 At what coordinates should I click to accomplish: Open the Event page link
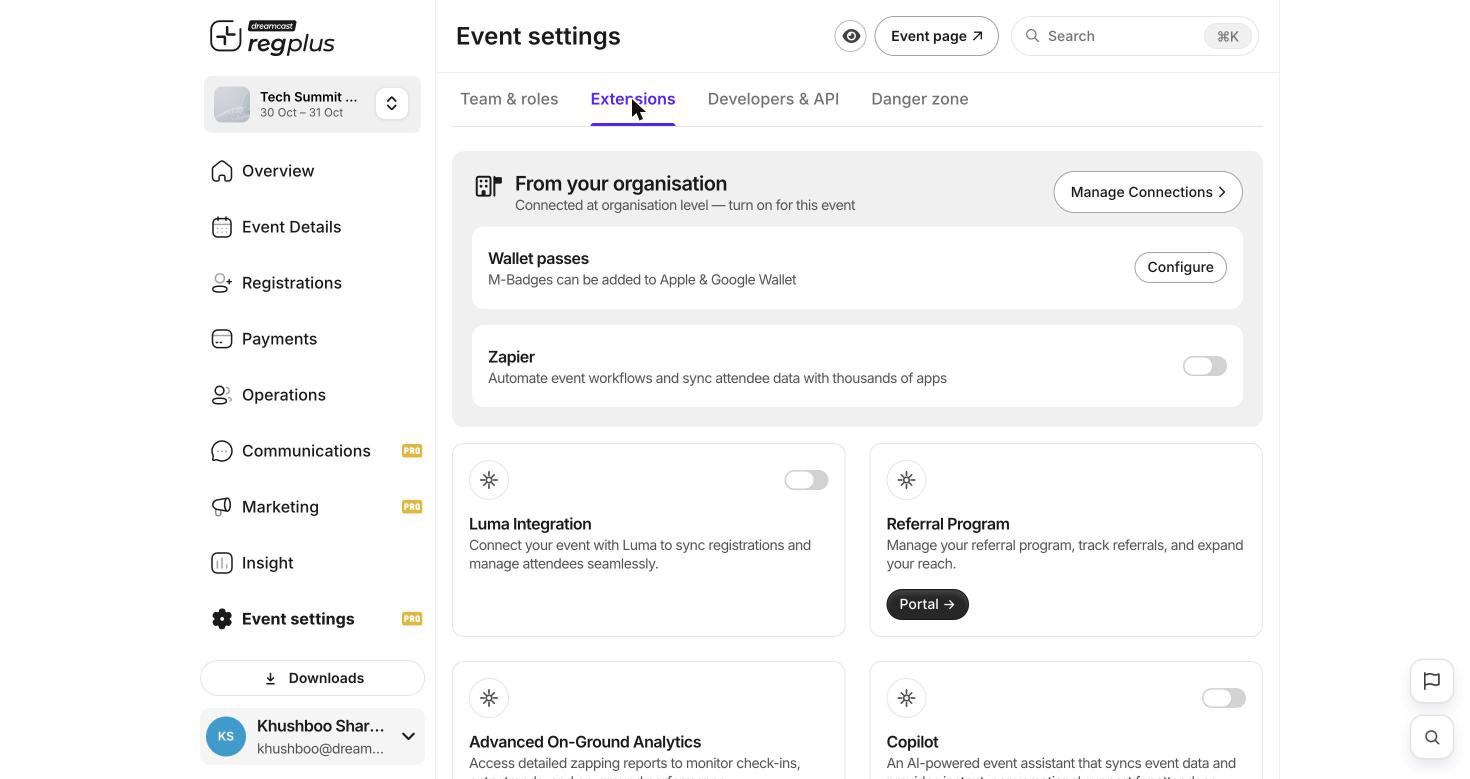point(937,36)
